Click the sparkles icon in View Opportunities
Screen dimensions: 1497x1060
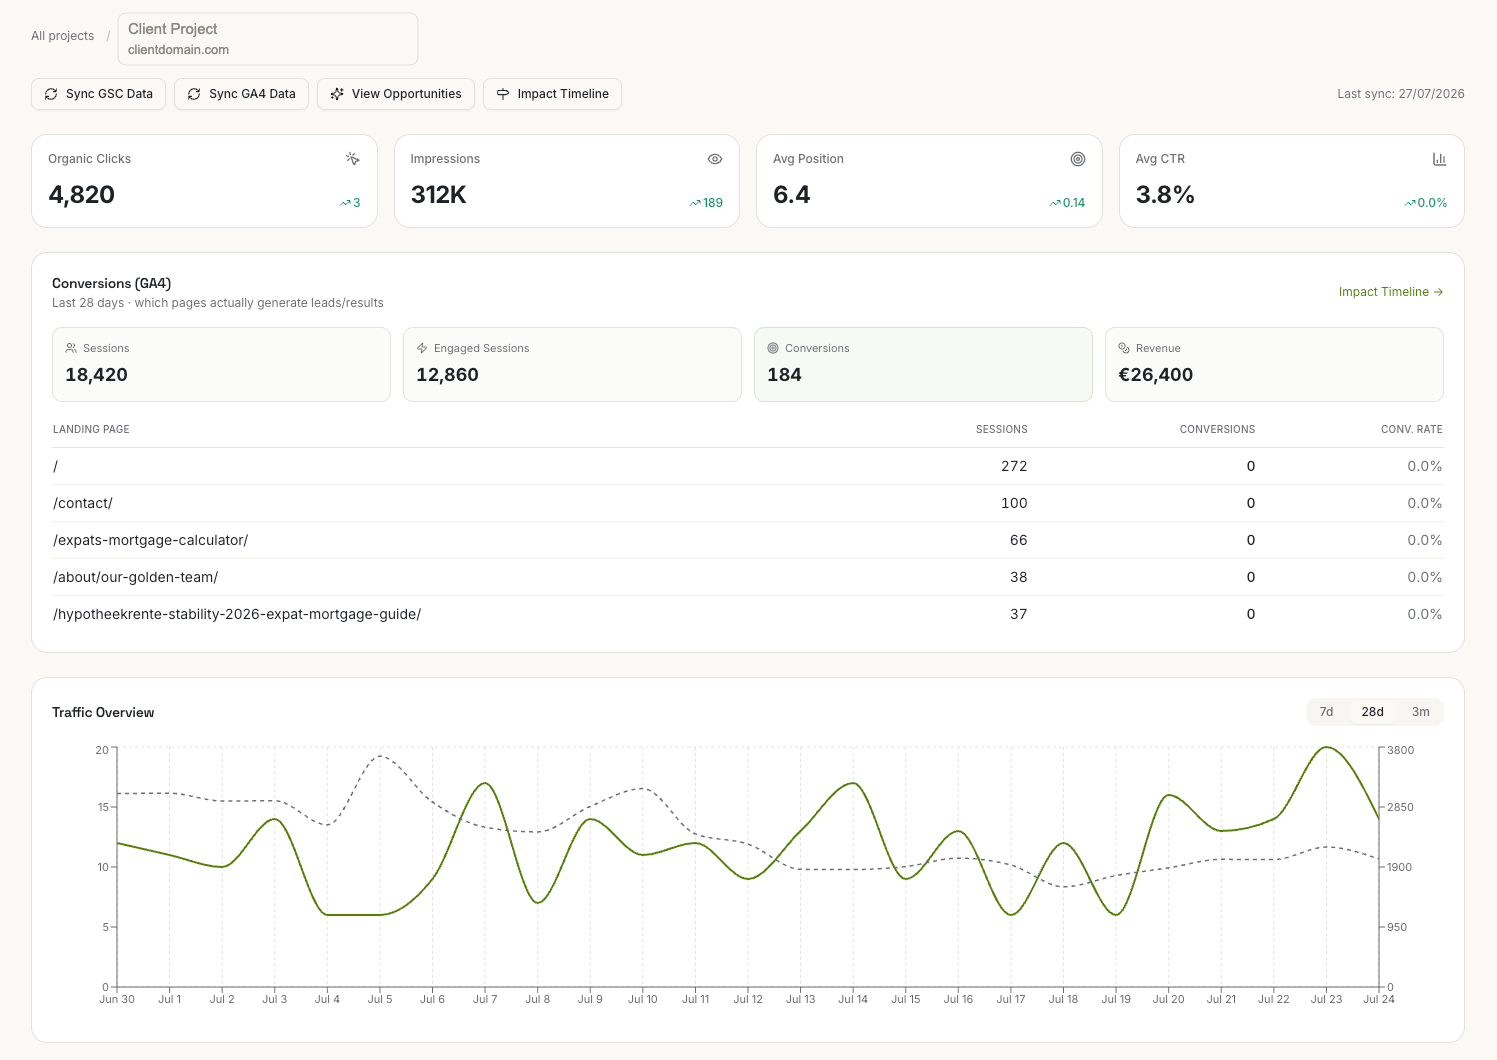(x=337, y=94)
